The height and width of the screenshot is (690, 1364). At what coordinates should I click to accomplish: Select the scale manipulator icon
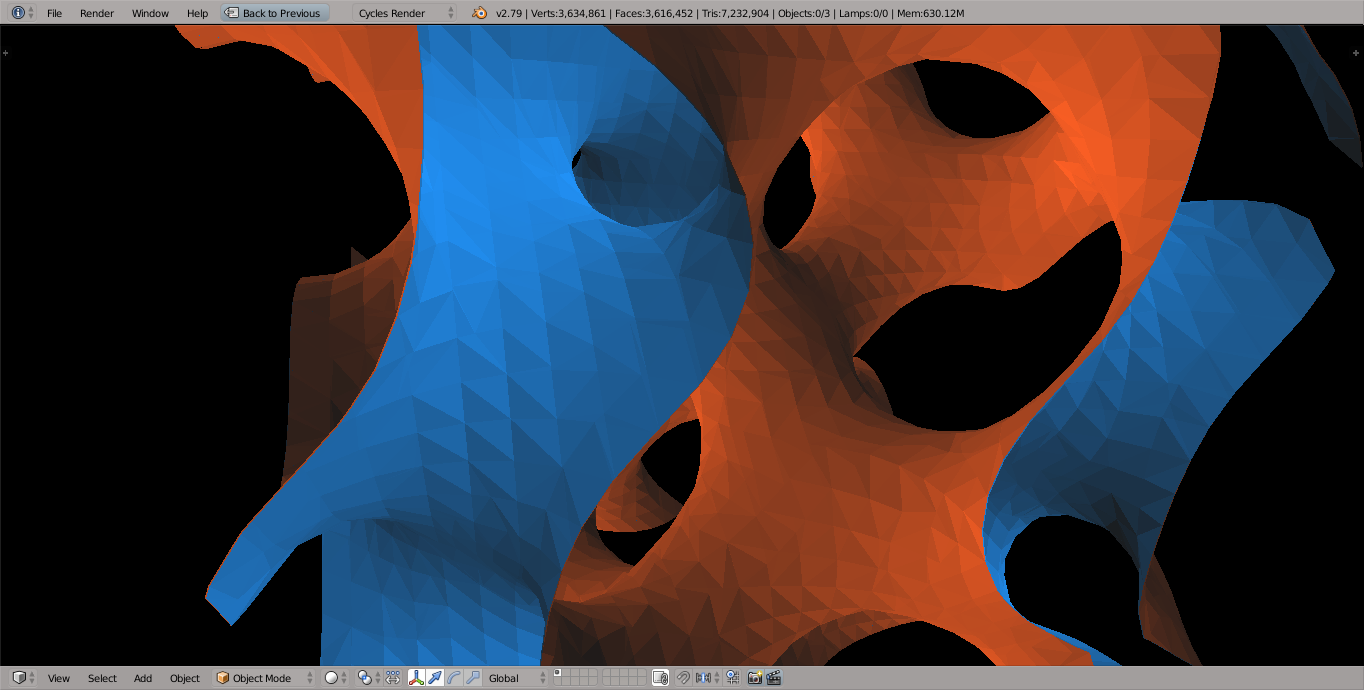click(x=473, y=677)
